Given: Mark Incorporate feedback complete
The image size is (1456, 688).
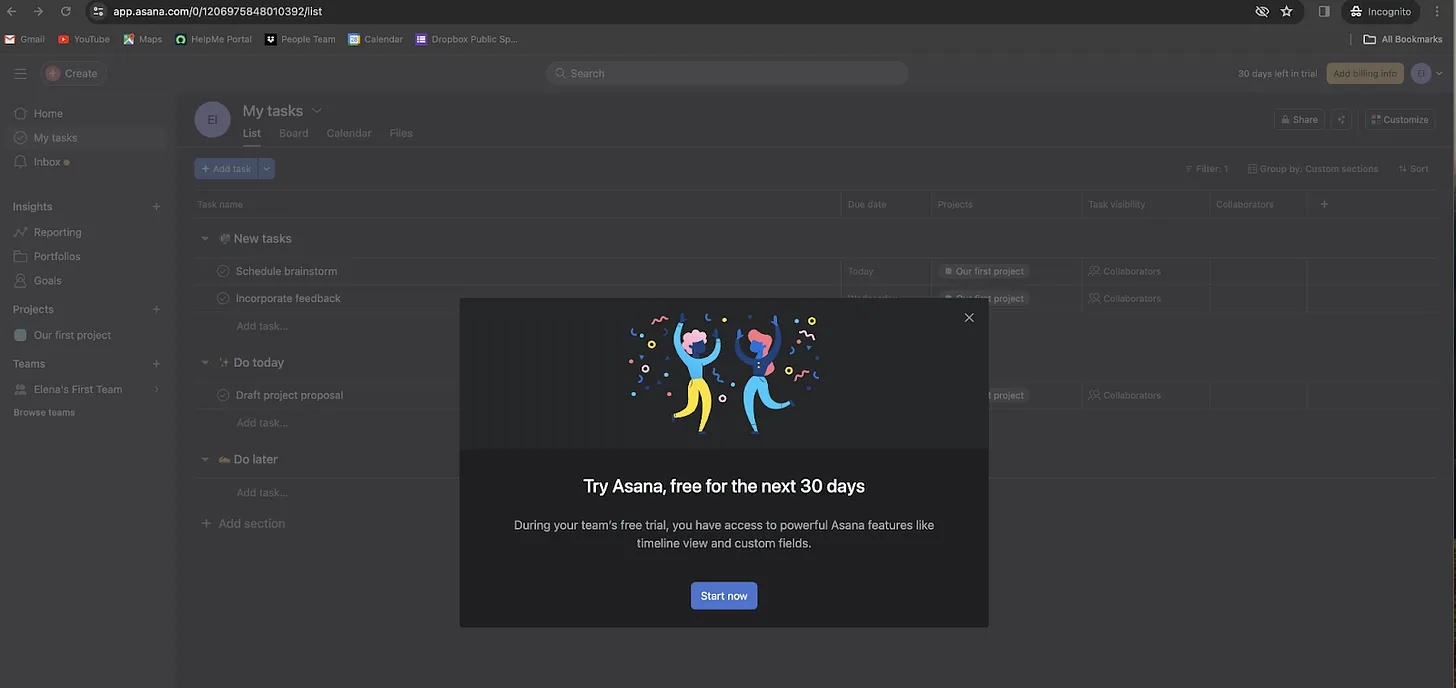Looking at the screenshot, I should point(223,299).
